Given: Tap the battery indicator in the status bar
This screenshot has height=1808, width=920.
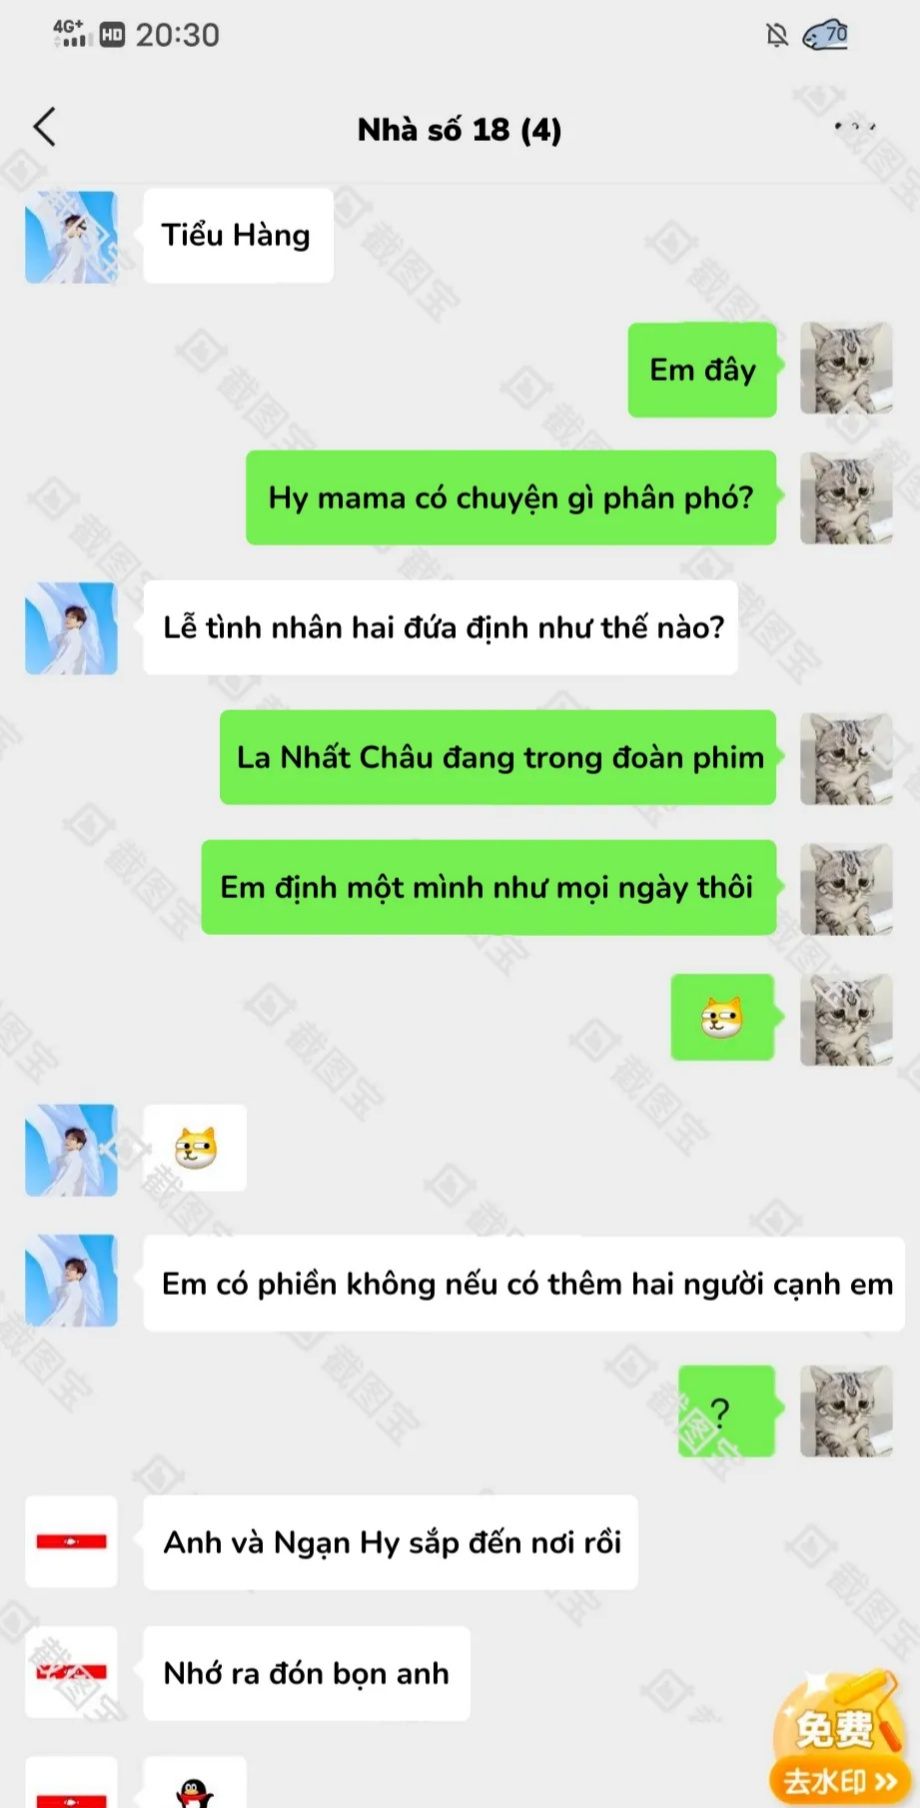Looking at the screenshot, I should pos(826,35).
